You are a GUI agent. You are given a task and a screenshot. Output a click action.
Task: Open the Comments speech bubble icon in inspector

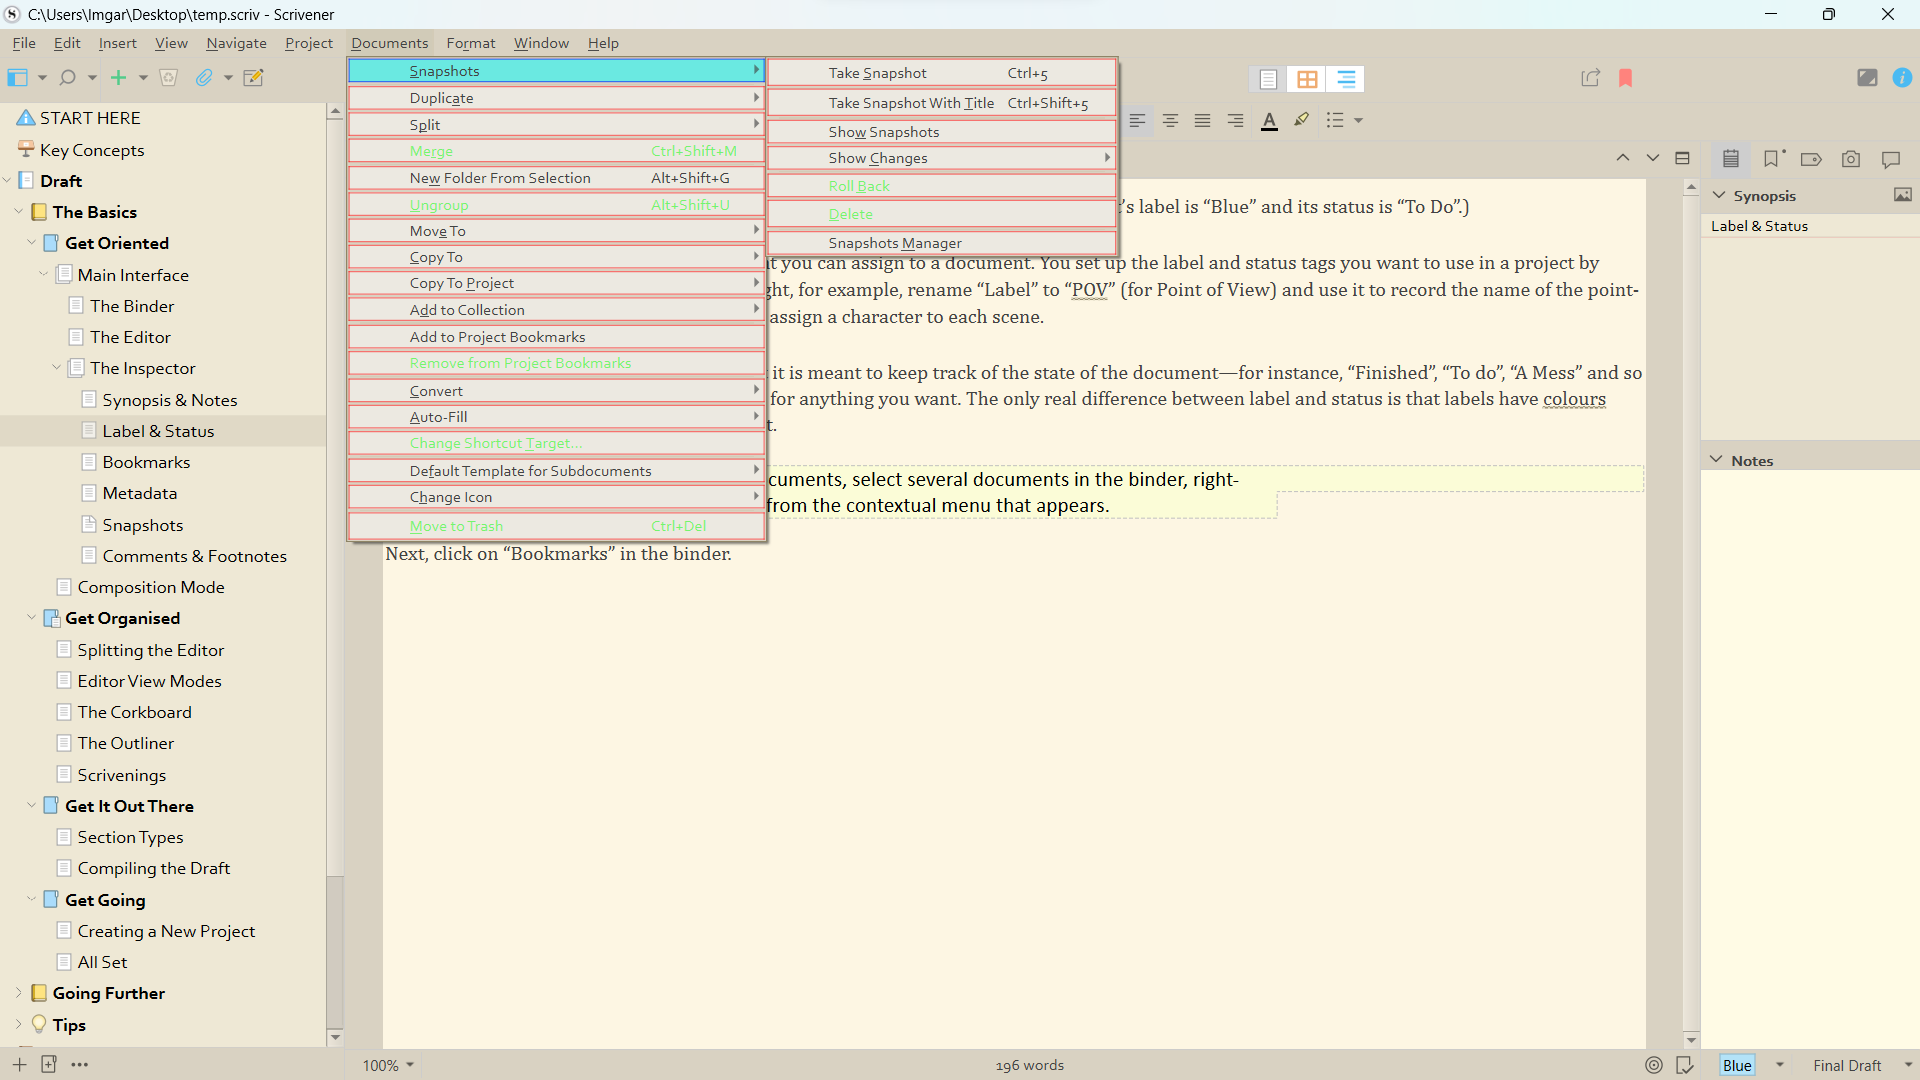[x=1891, y=159]
